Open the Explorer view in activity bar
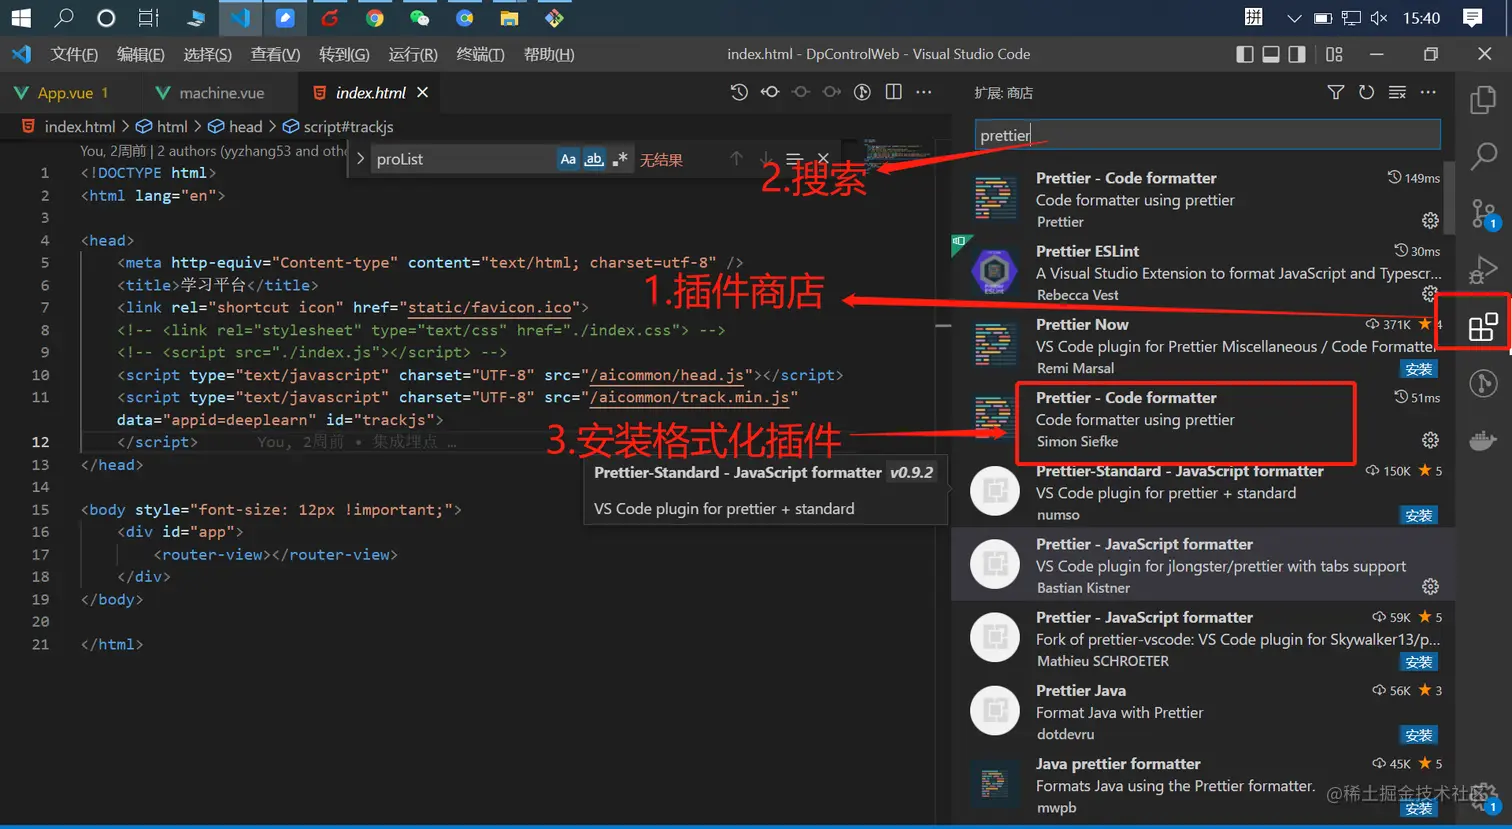 click(x=1483, y=99)
